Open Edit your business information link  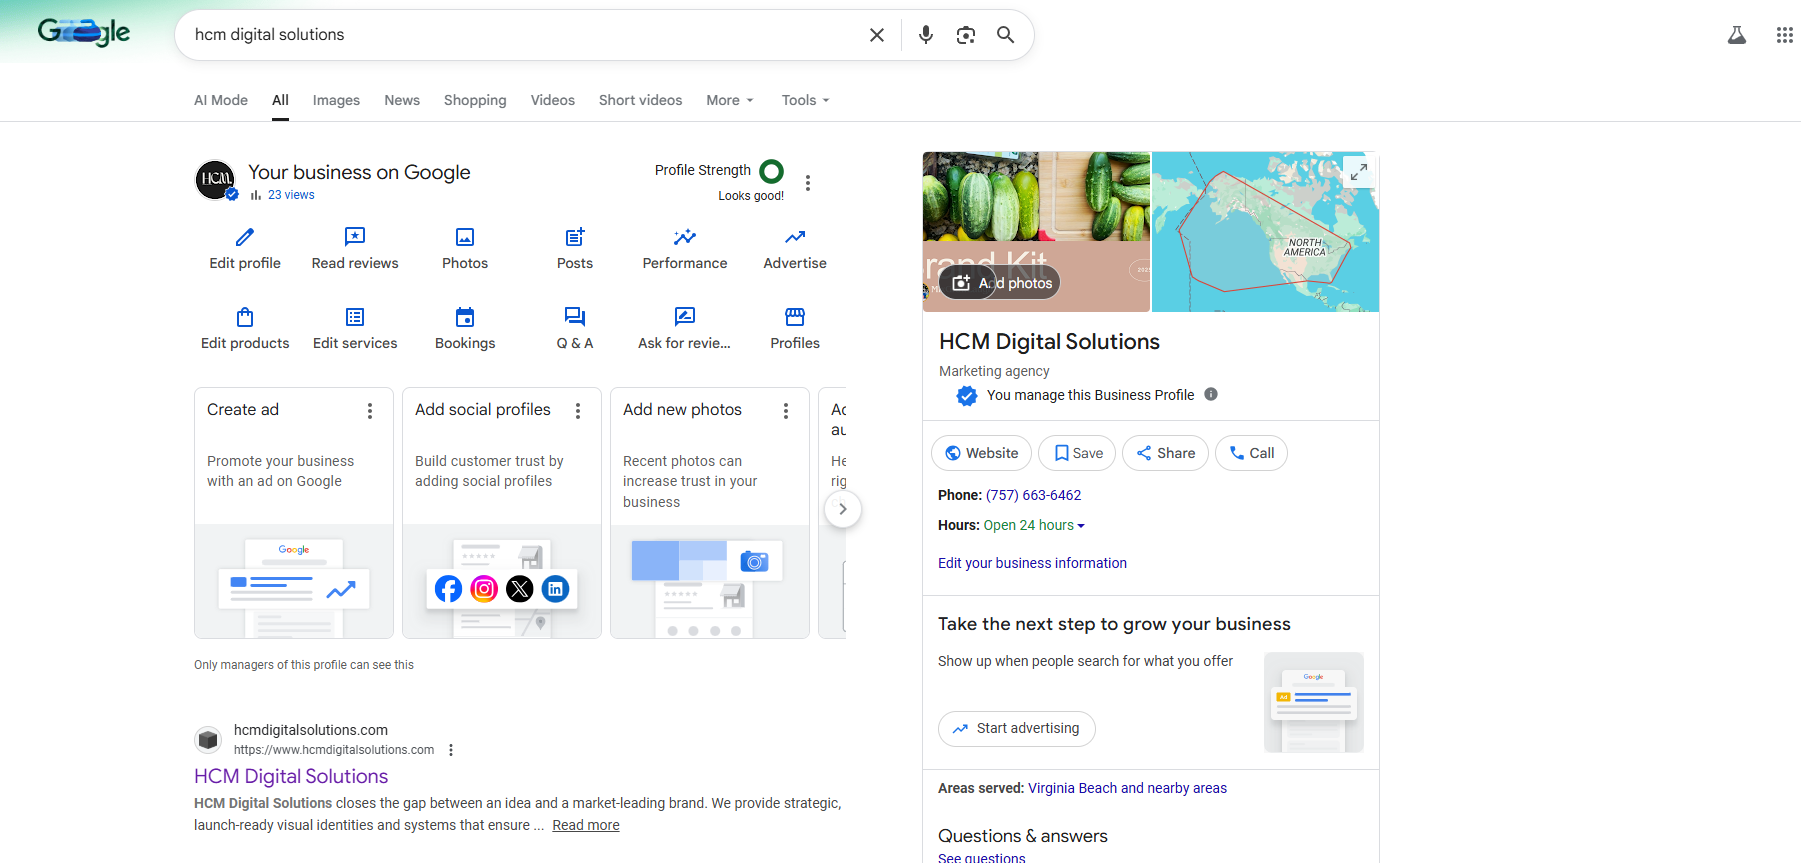(1032, 563)
